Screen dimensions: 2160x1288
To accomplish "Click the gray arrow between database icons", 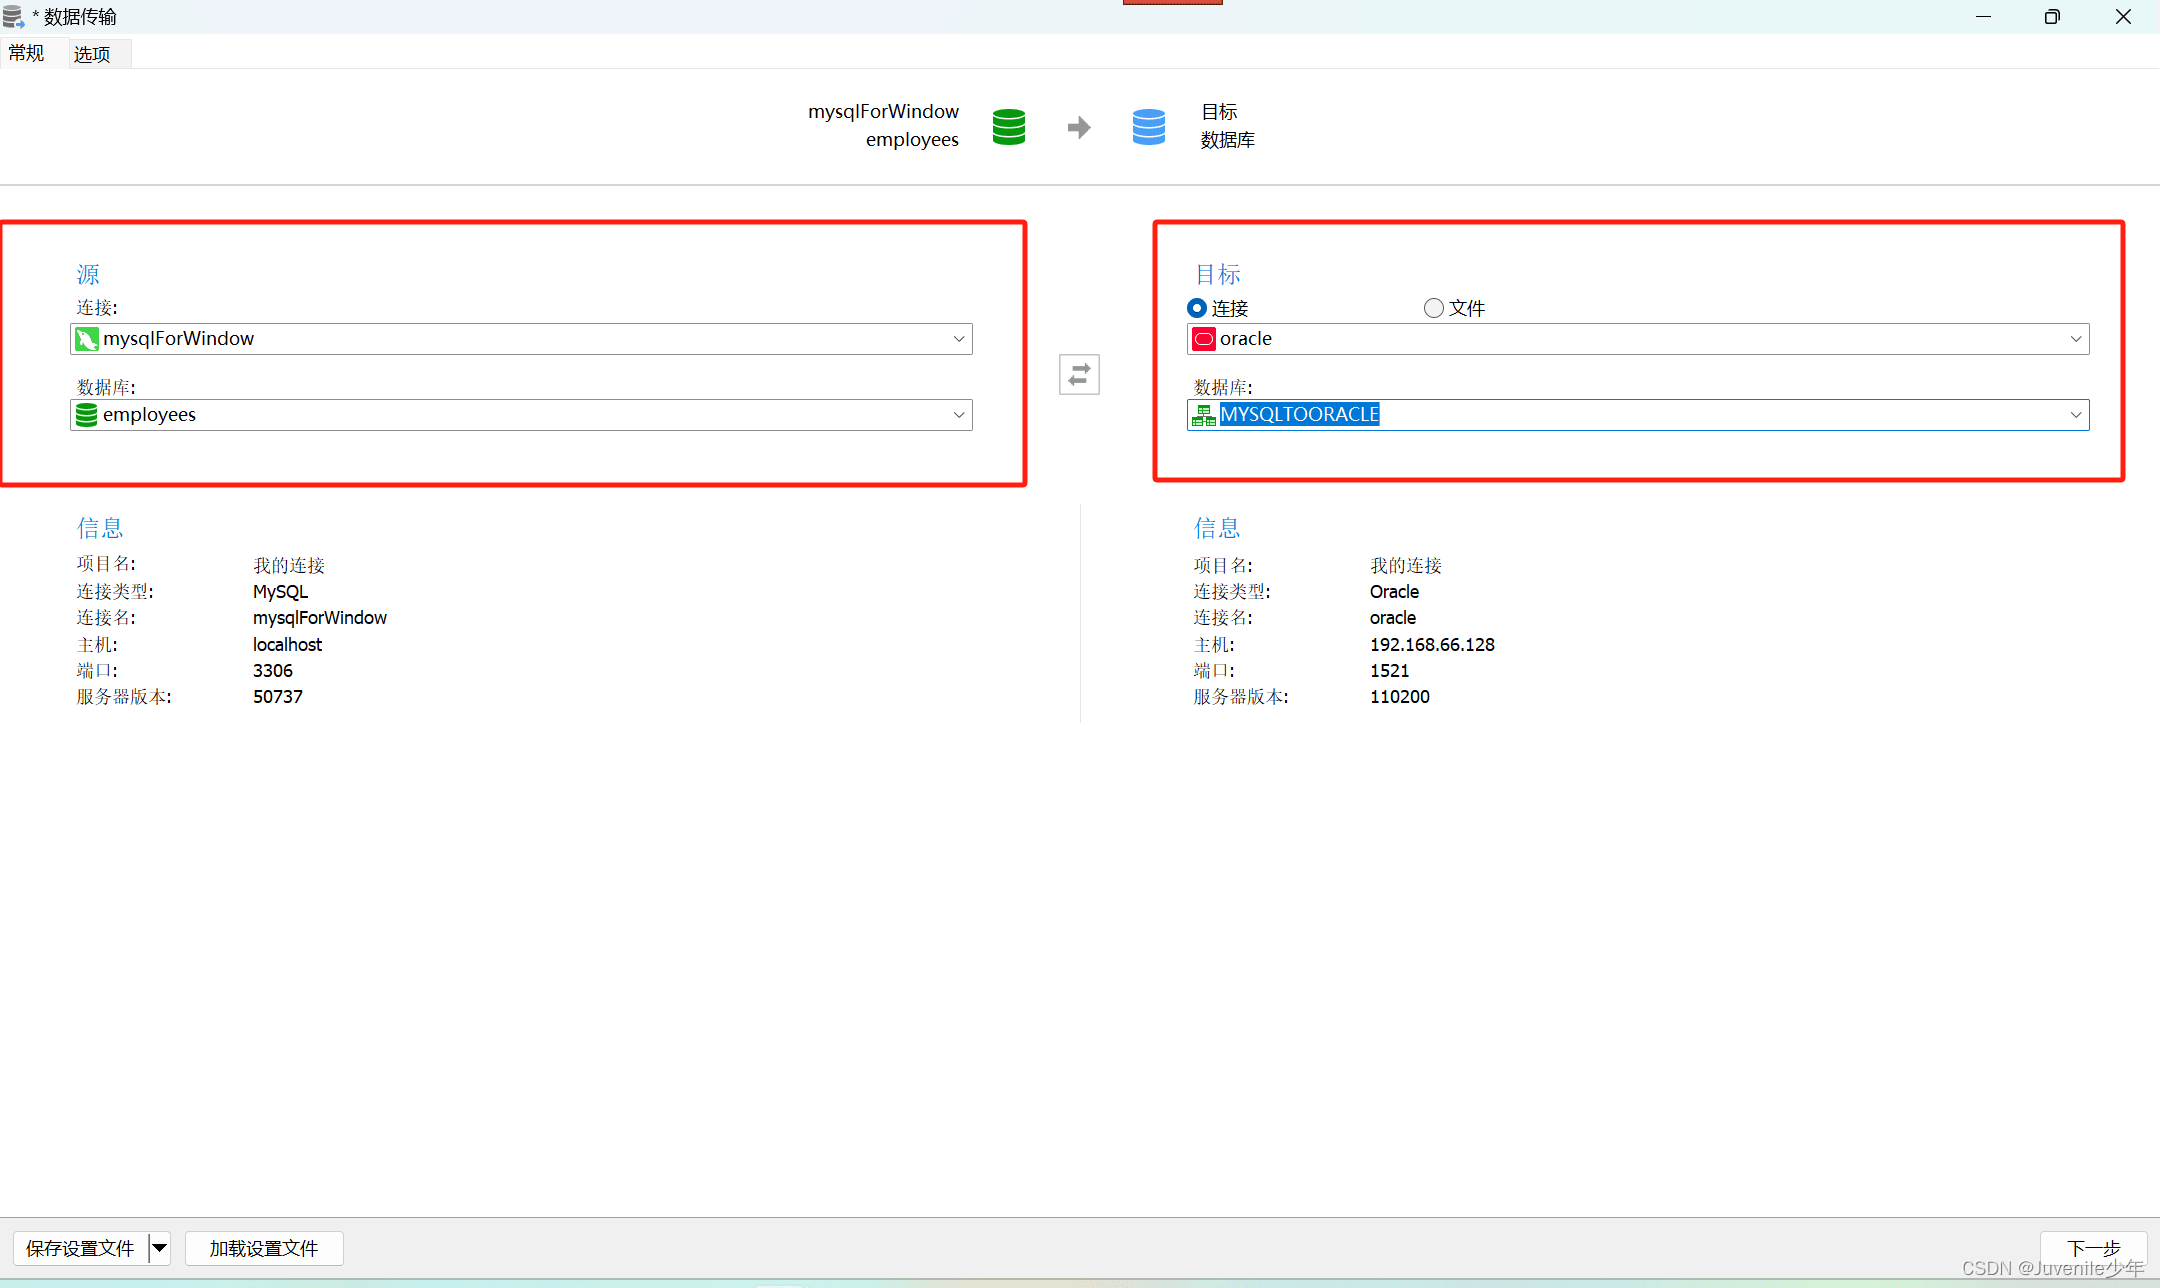I will pos(1078,127).
